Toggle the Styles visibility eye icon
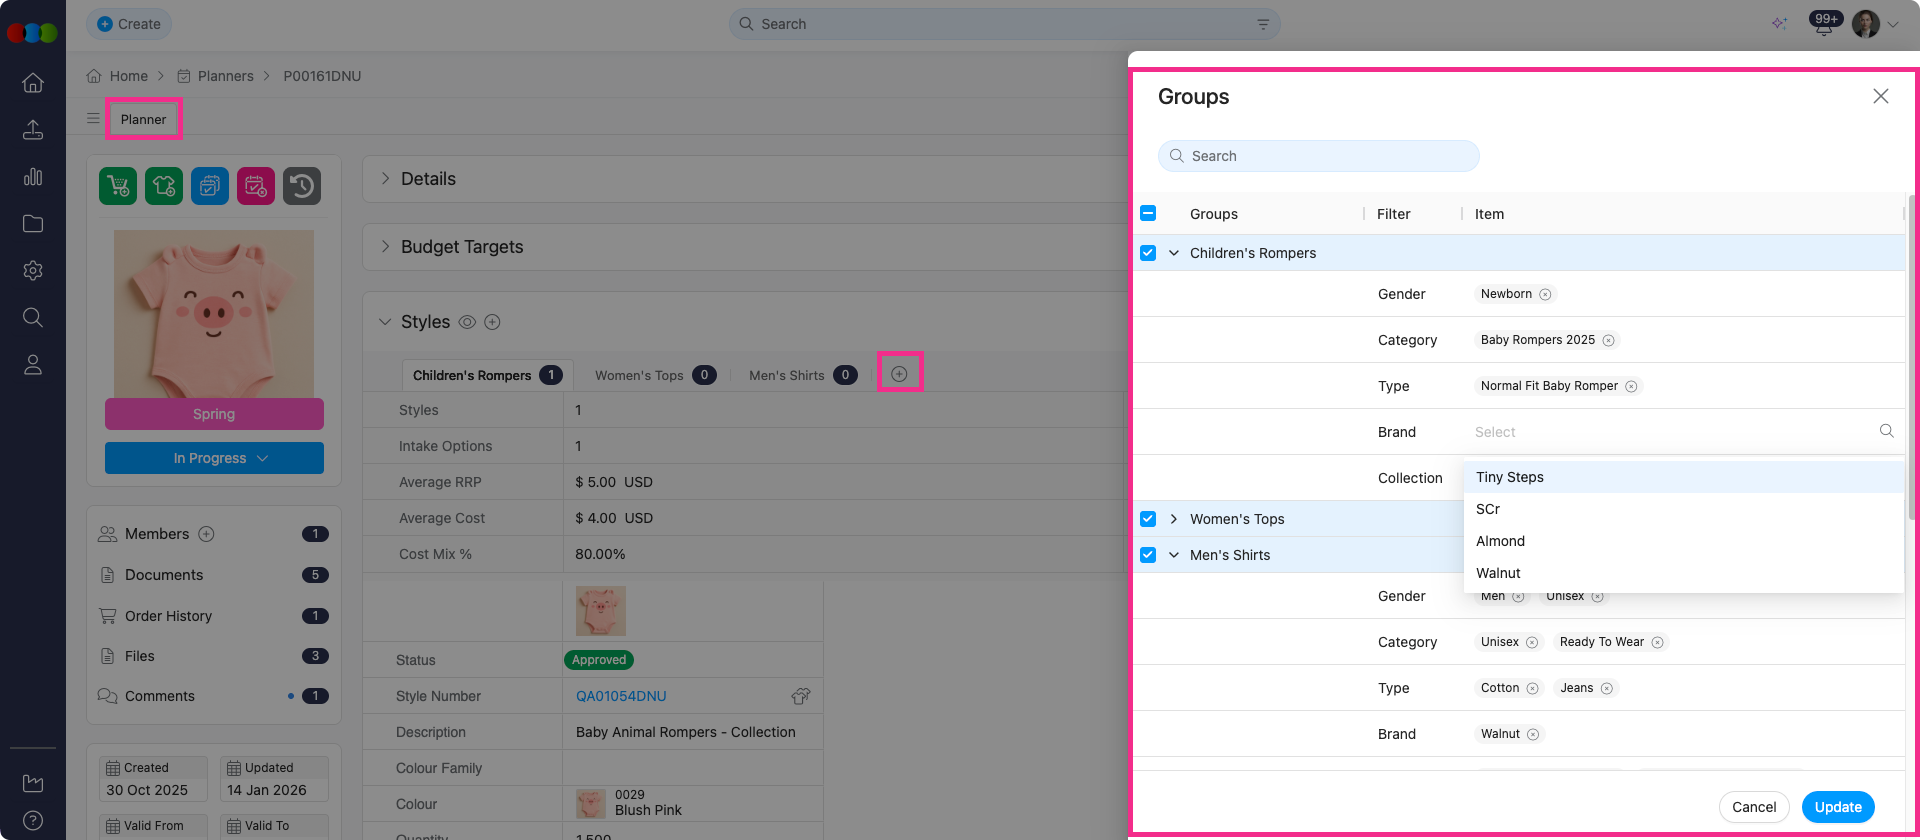This screenshot has height=840, width=1920. tap(467, 322)
